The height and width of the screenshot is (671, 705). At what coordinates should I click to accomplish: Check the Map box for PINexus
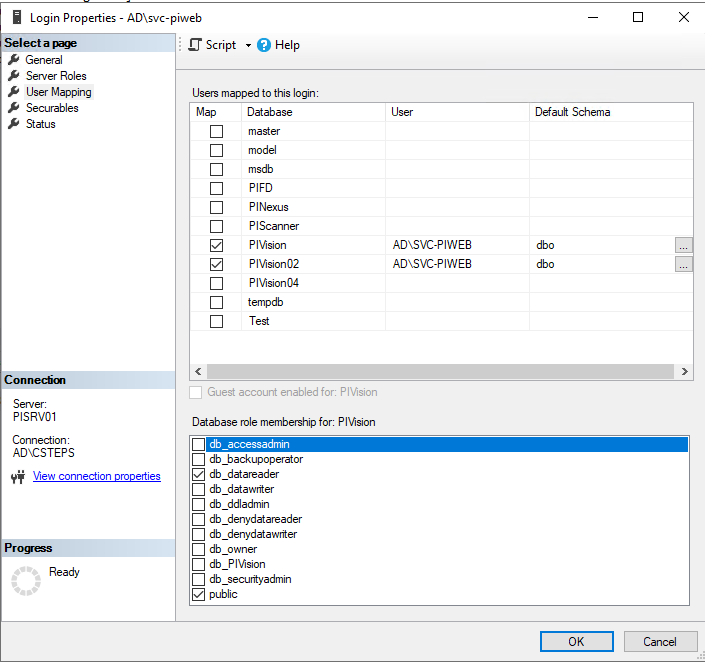(216, 207)
